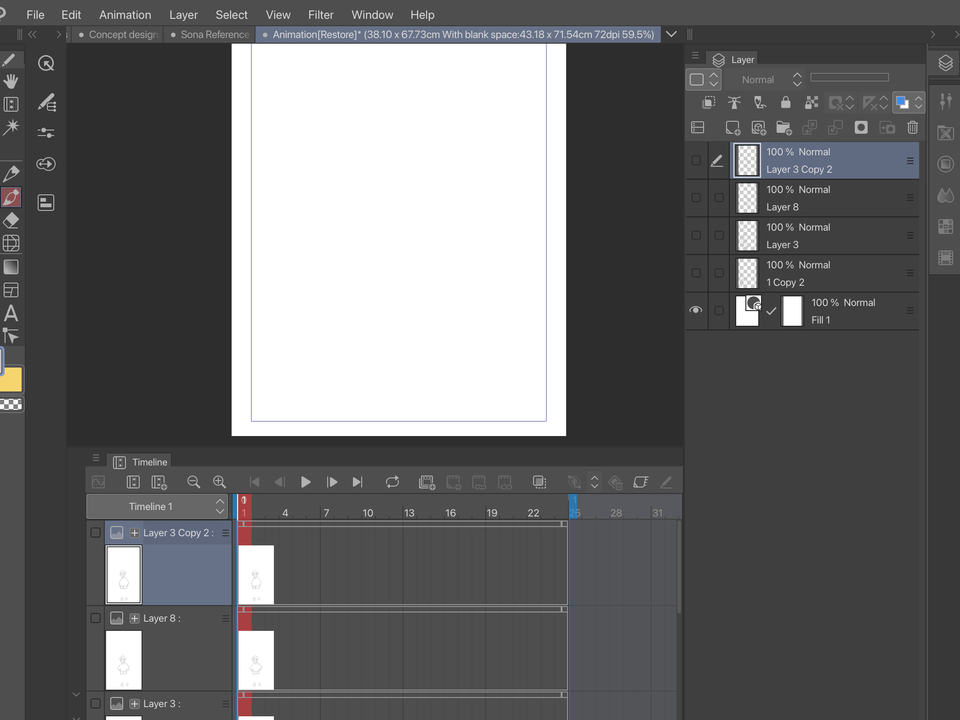Select the Hand move tool
This screenshot has height=720, width=960.
point(11,81)
